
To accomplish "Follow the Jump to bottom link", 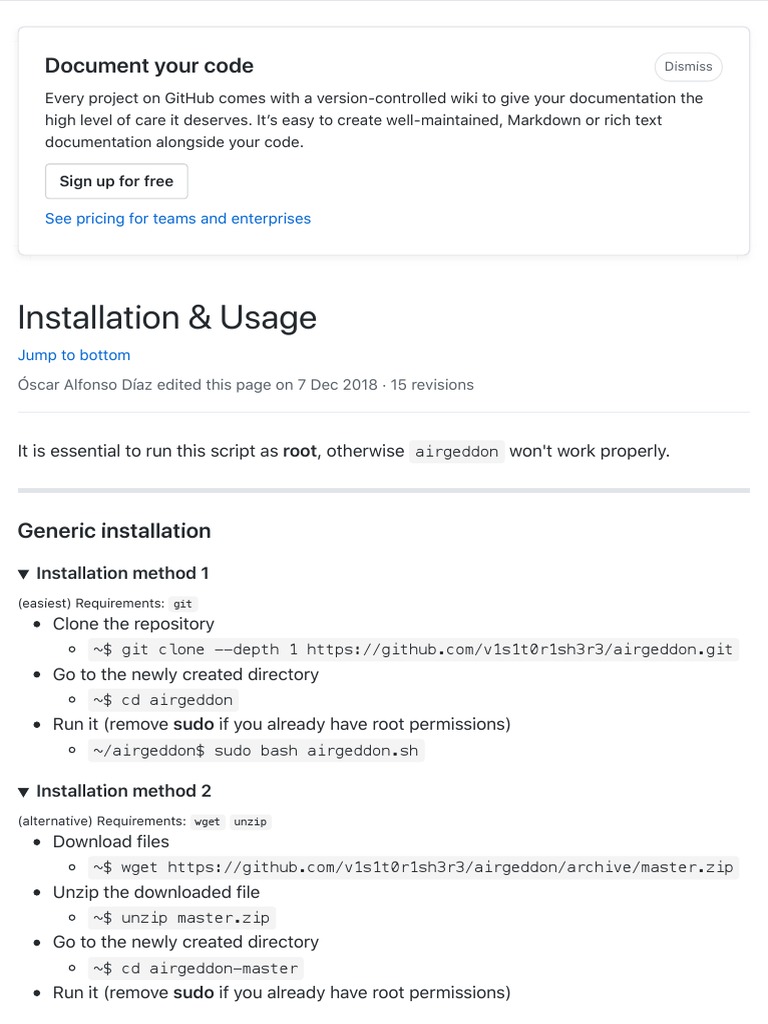I will tap(74, 355).
